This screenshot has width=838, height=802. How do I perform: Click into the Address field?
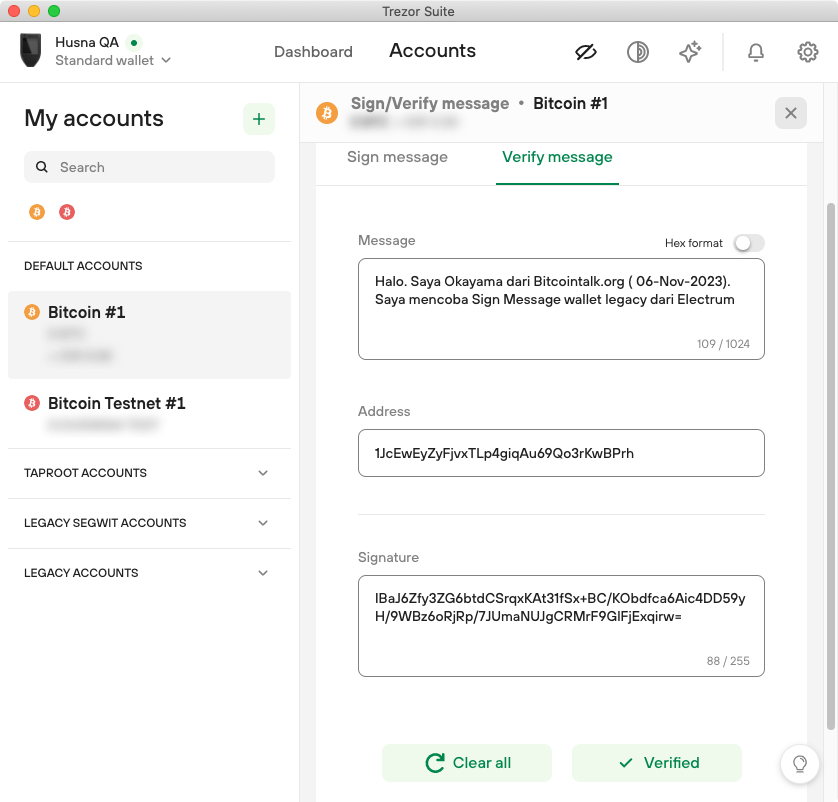click(x=561, y=453)
